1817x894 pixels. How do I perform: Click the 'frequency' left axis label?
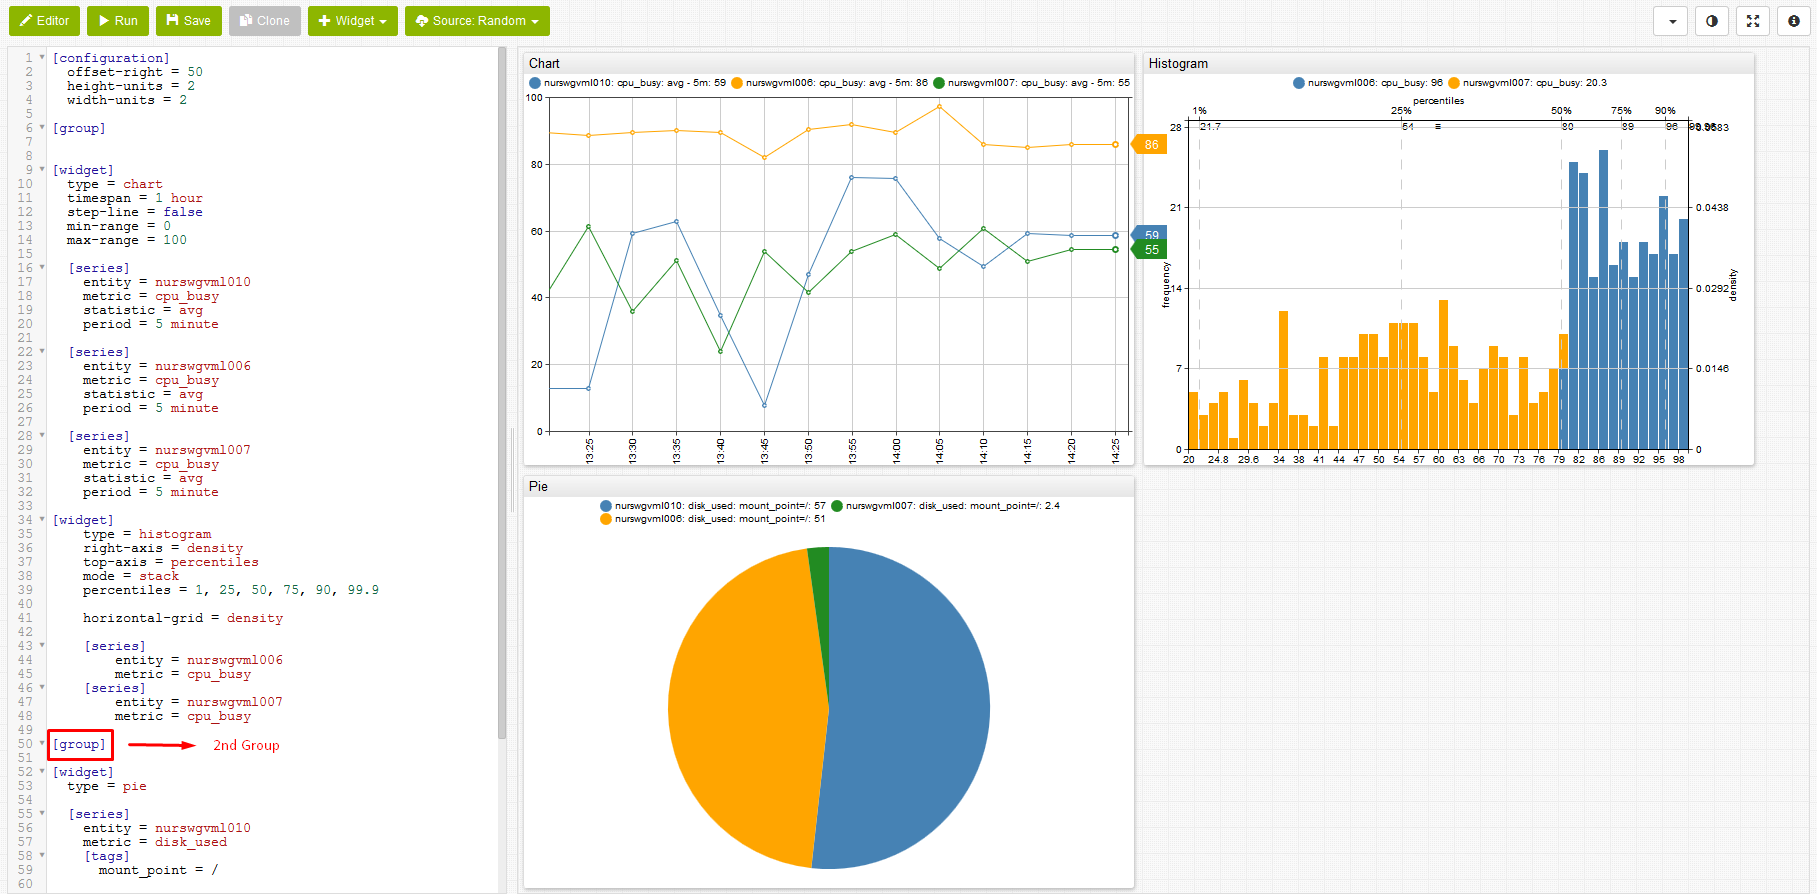(x=1166, y=285)
